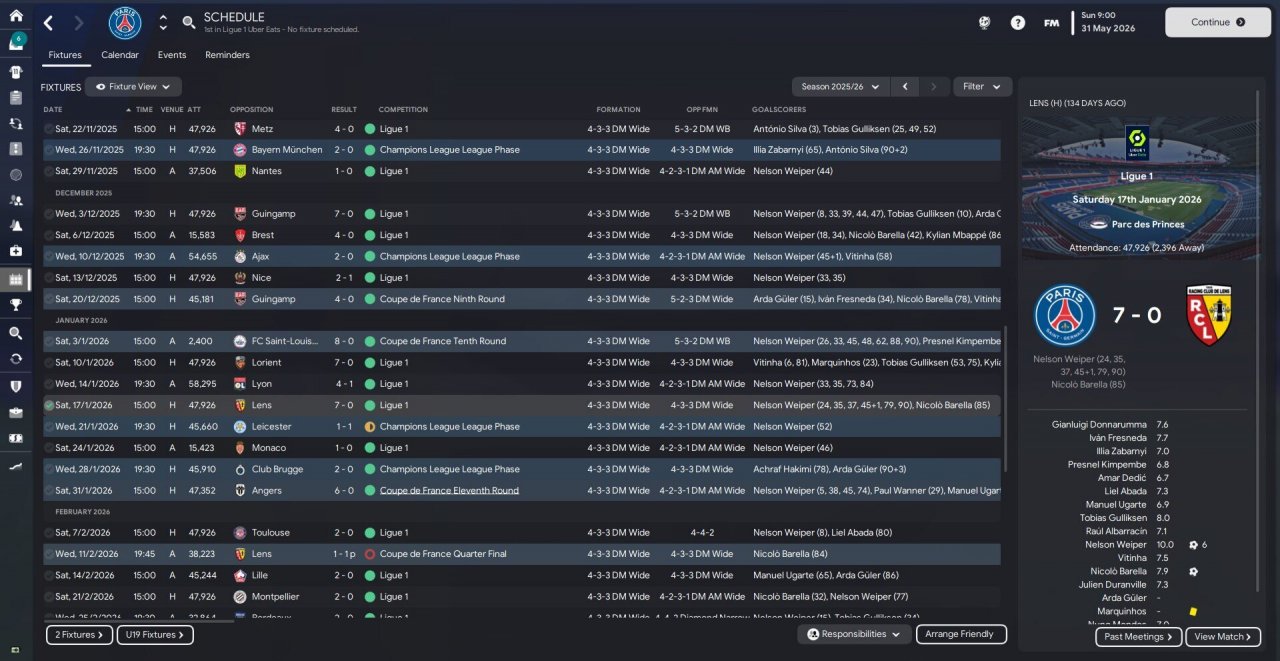Viewport: 1280px width, 661px height.
Task: Open the Competitions trophy icon
Action: pyautogui.click(x=16, y=305)
